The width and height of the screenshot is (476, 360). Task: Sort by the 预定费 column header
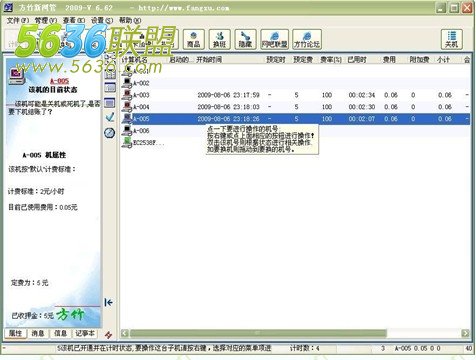pos(303,60)
